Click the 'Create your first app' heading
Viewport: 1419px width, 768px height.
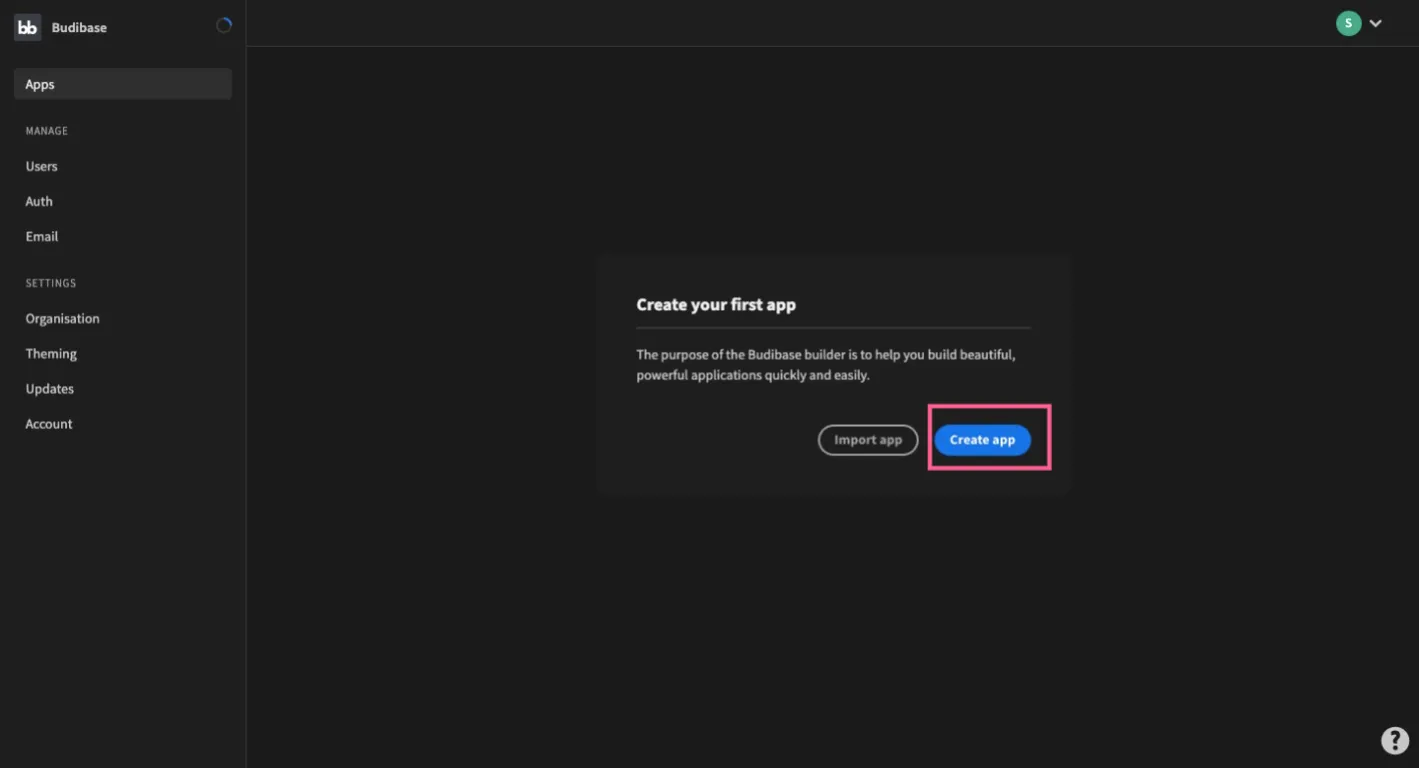click(x=716, y=304)
